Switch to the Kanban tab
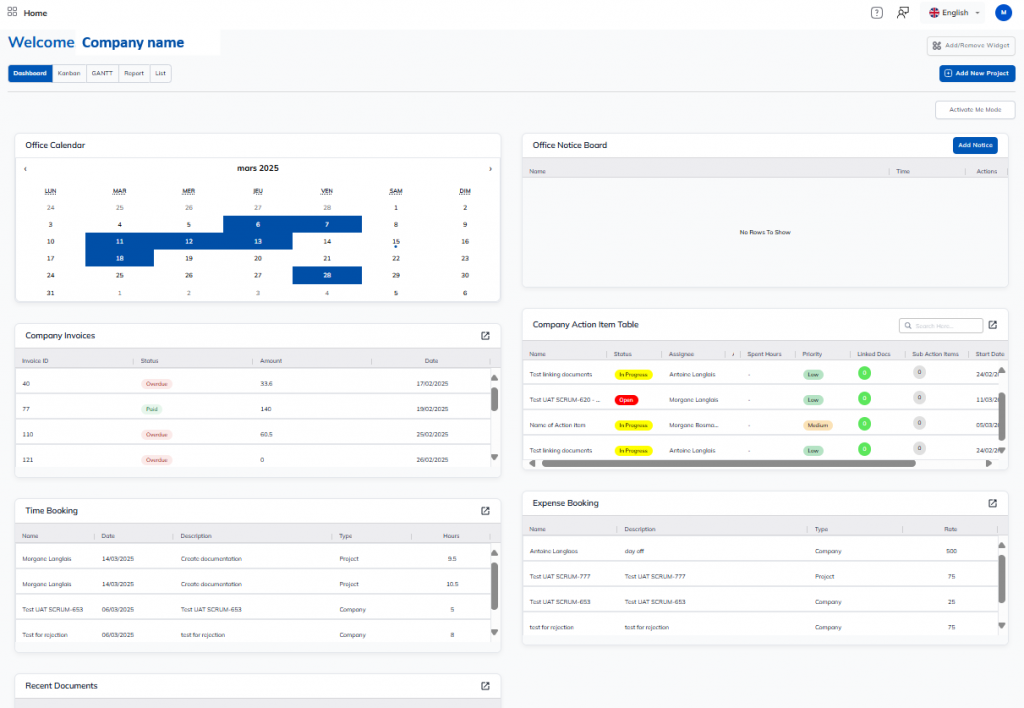Image resolution: width=1024 pixels, height=708 pixels. [69, 74]
